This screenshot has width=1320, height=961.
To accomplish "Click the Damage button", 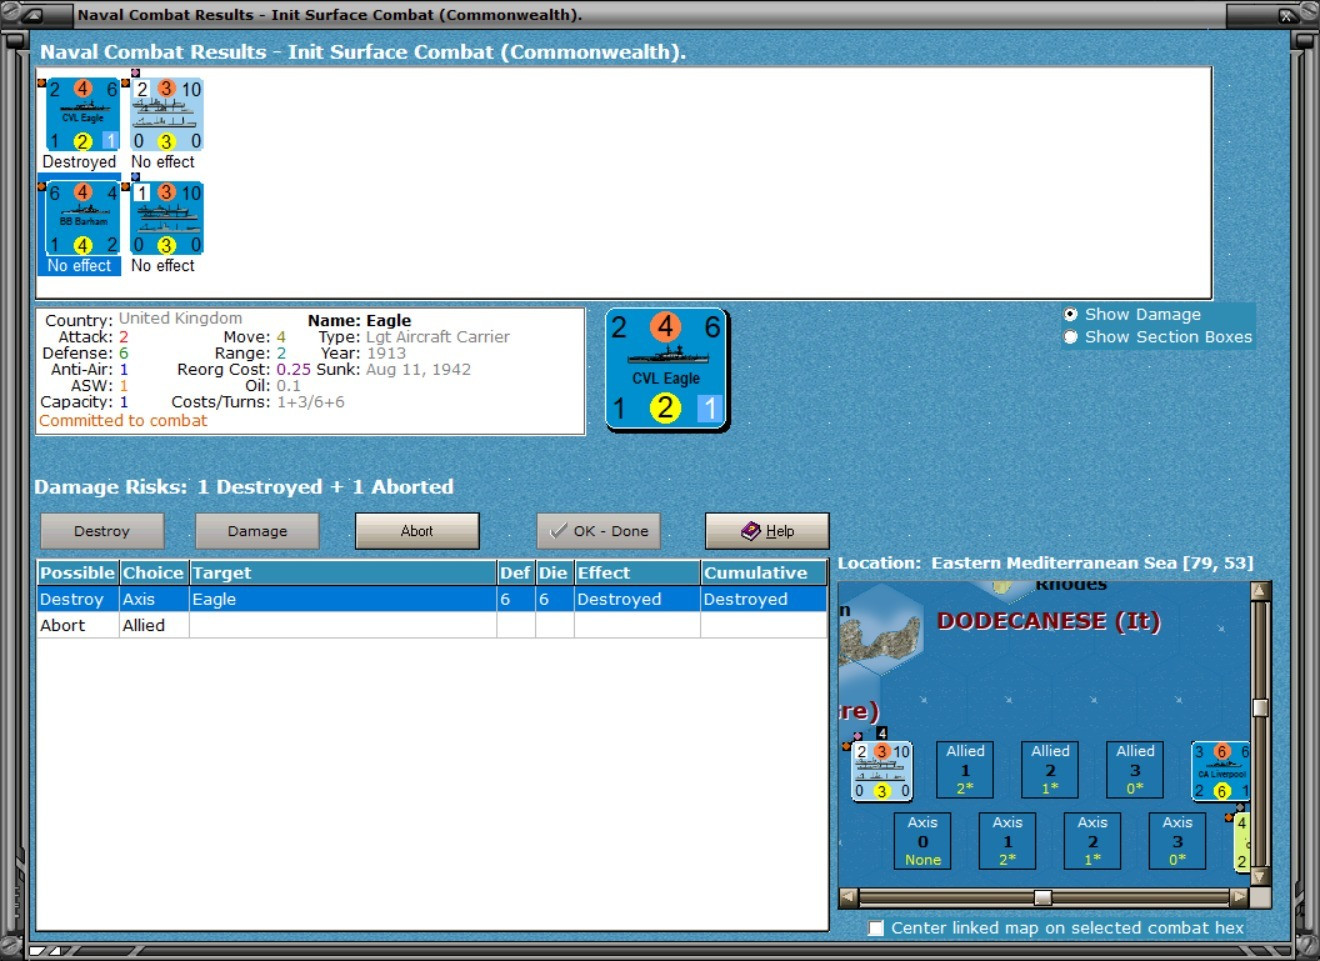I will click(x=257, y=531).
